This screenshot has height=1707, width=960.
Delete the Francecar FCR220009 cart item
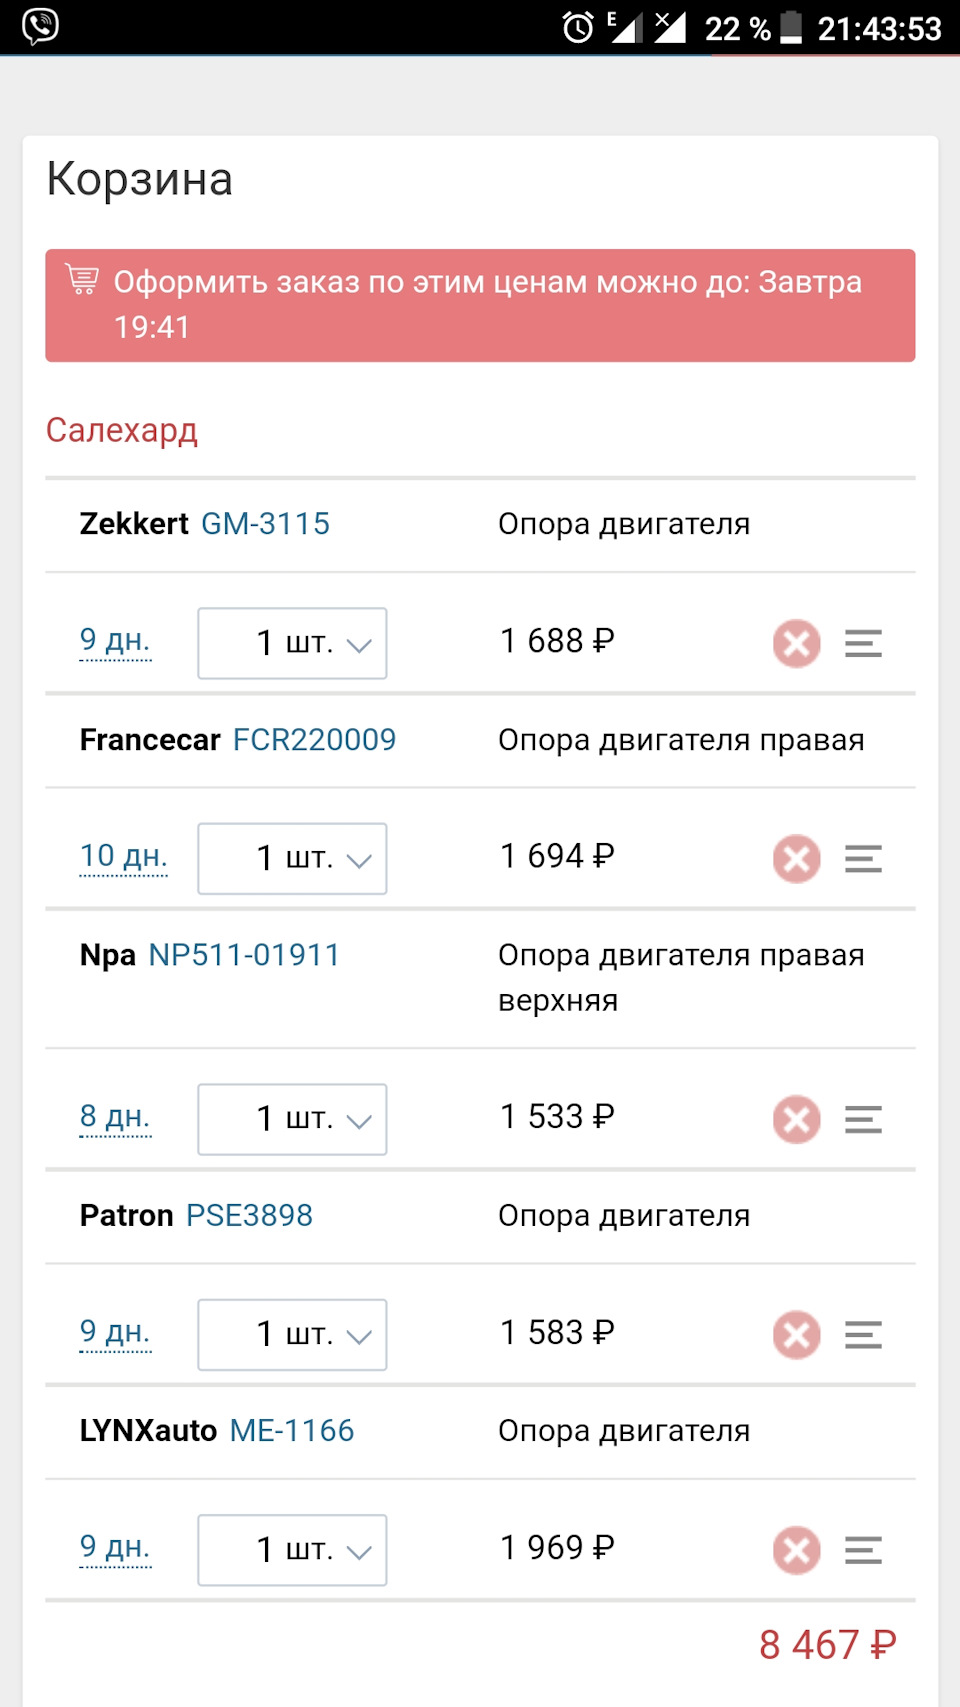[796, 858]
